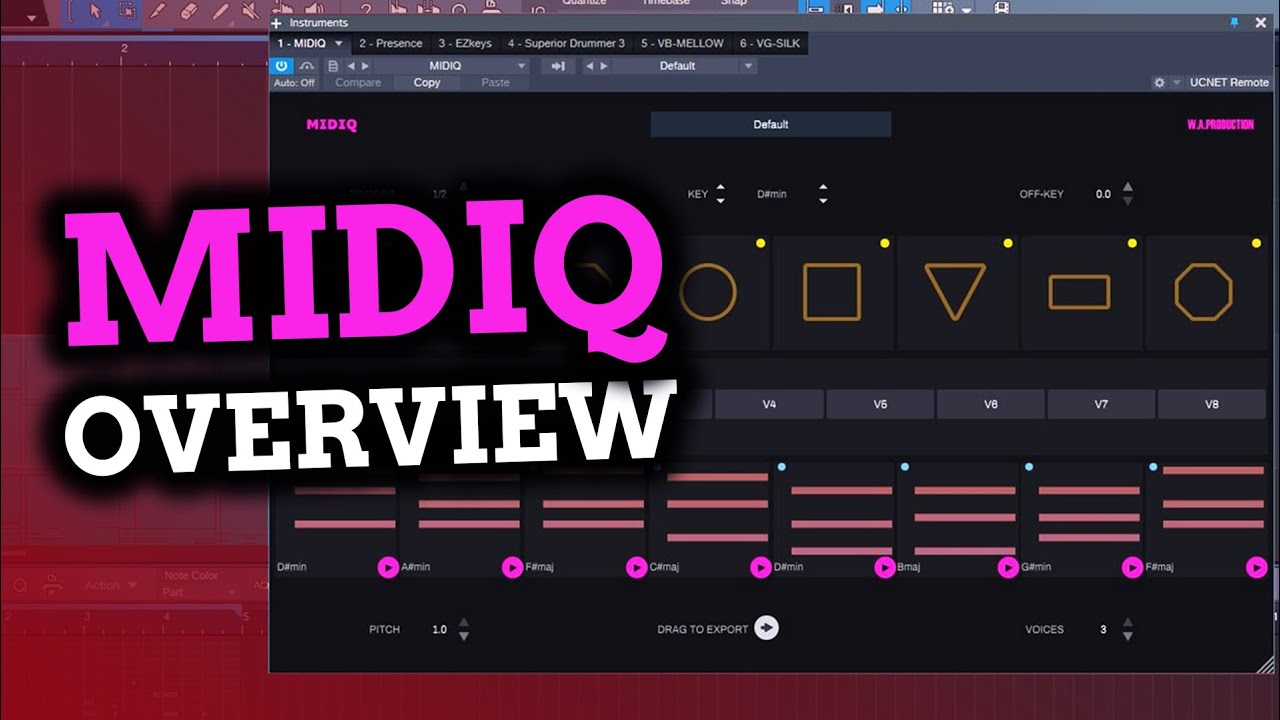Switch to the 3 - EZkeys tab

coord(465,44)
